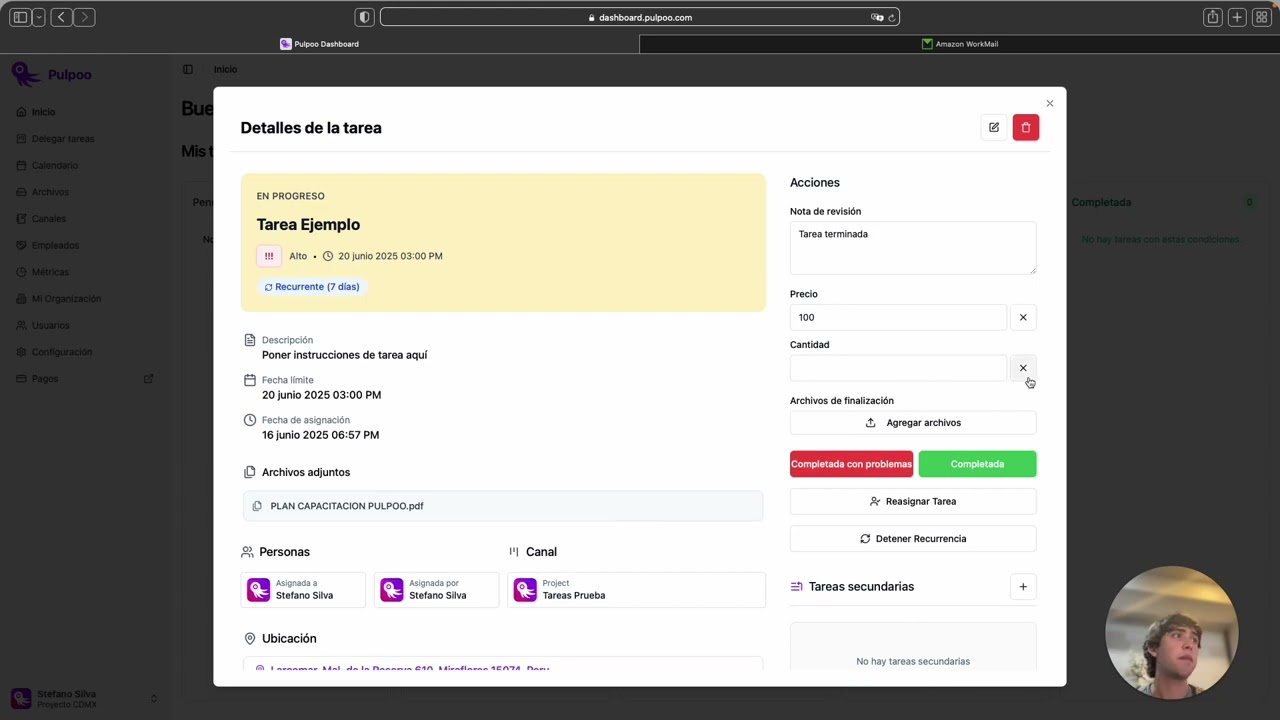Viewport: 1280px width, 720px height.
Task: Click the Cantidad input field
Action: [x=898, y=368]
